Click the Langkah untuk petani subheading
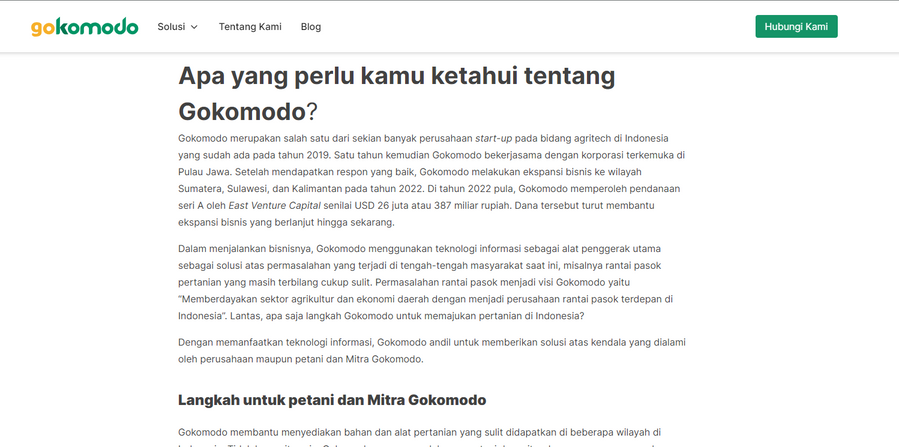 point(331,400)
